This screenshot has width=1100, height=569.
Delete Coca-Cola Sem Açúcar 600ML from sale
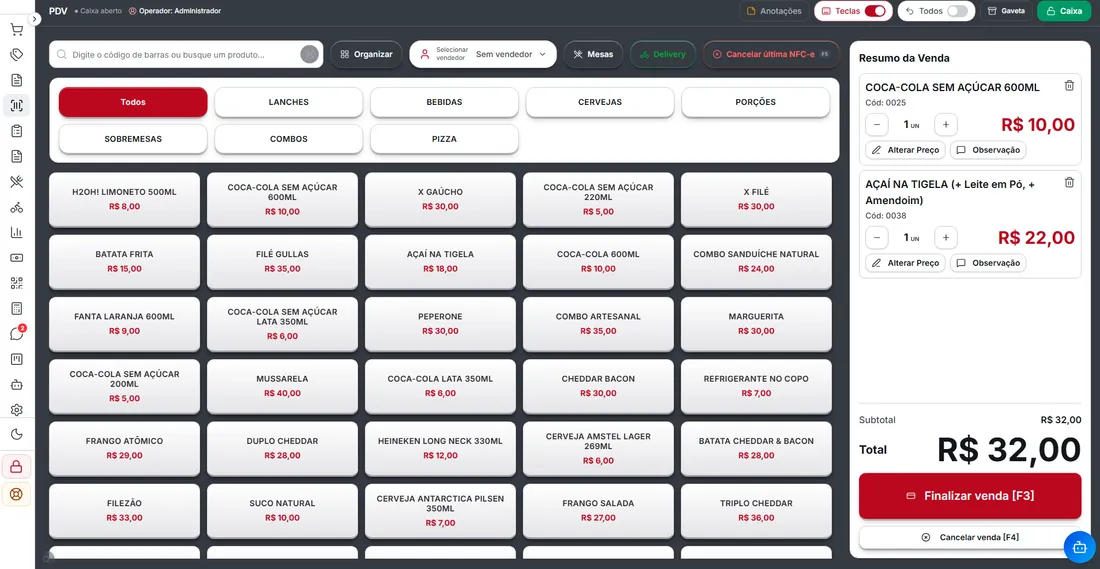pos(1069,86)
